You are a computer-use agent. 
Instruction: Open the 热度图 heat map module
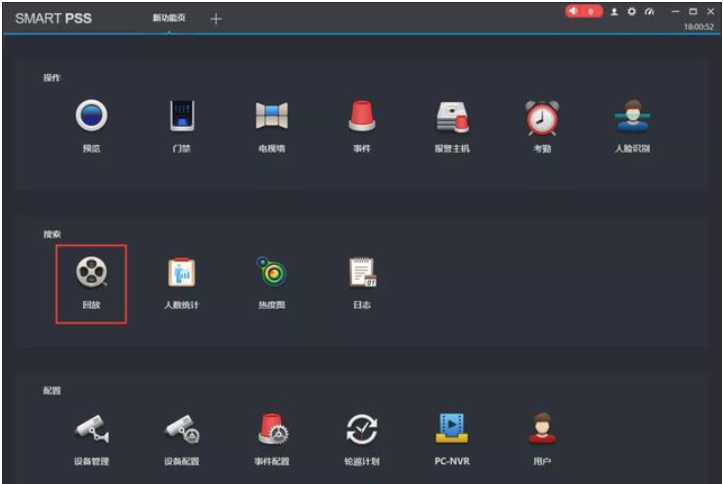pyautogui.click(x=271, y=273)
